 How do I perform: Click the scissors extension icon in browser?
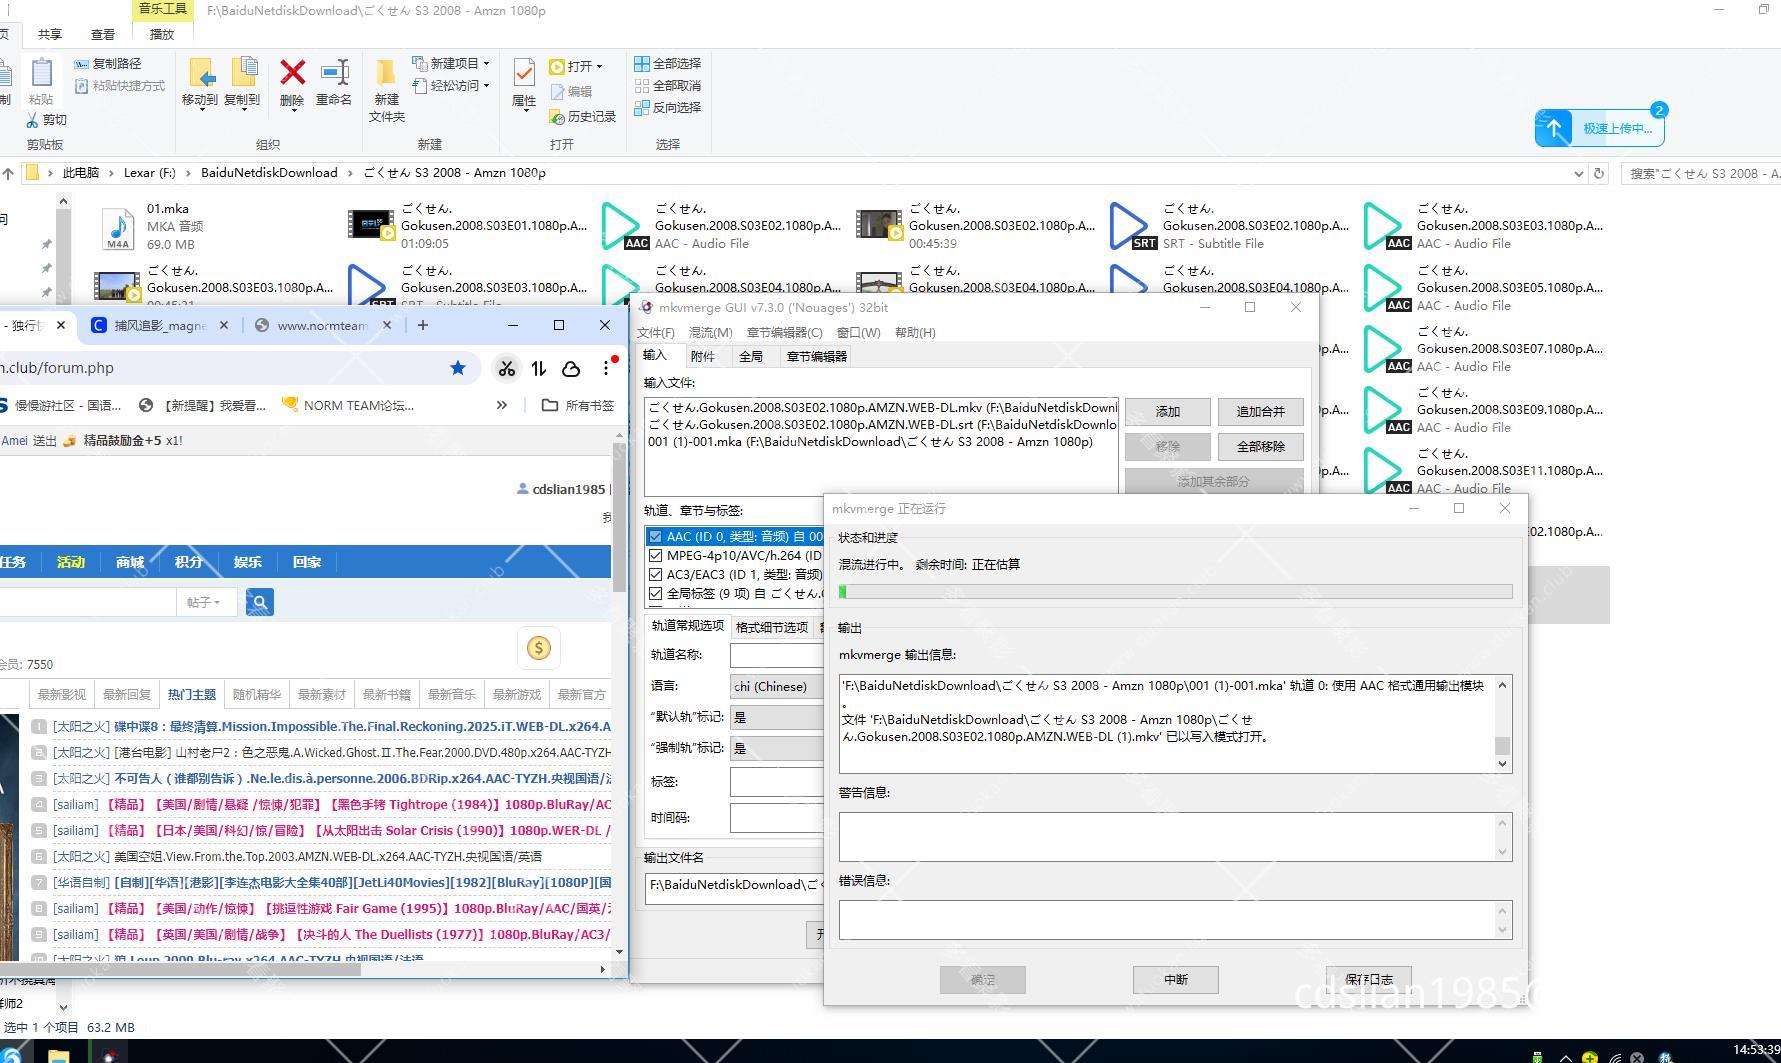coord(507,368)
